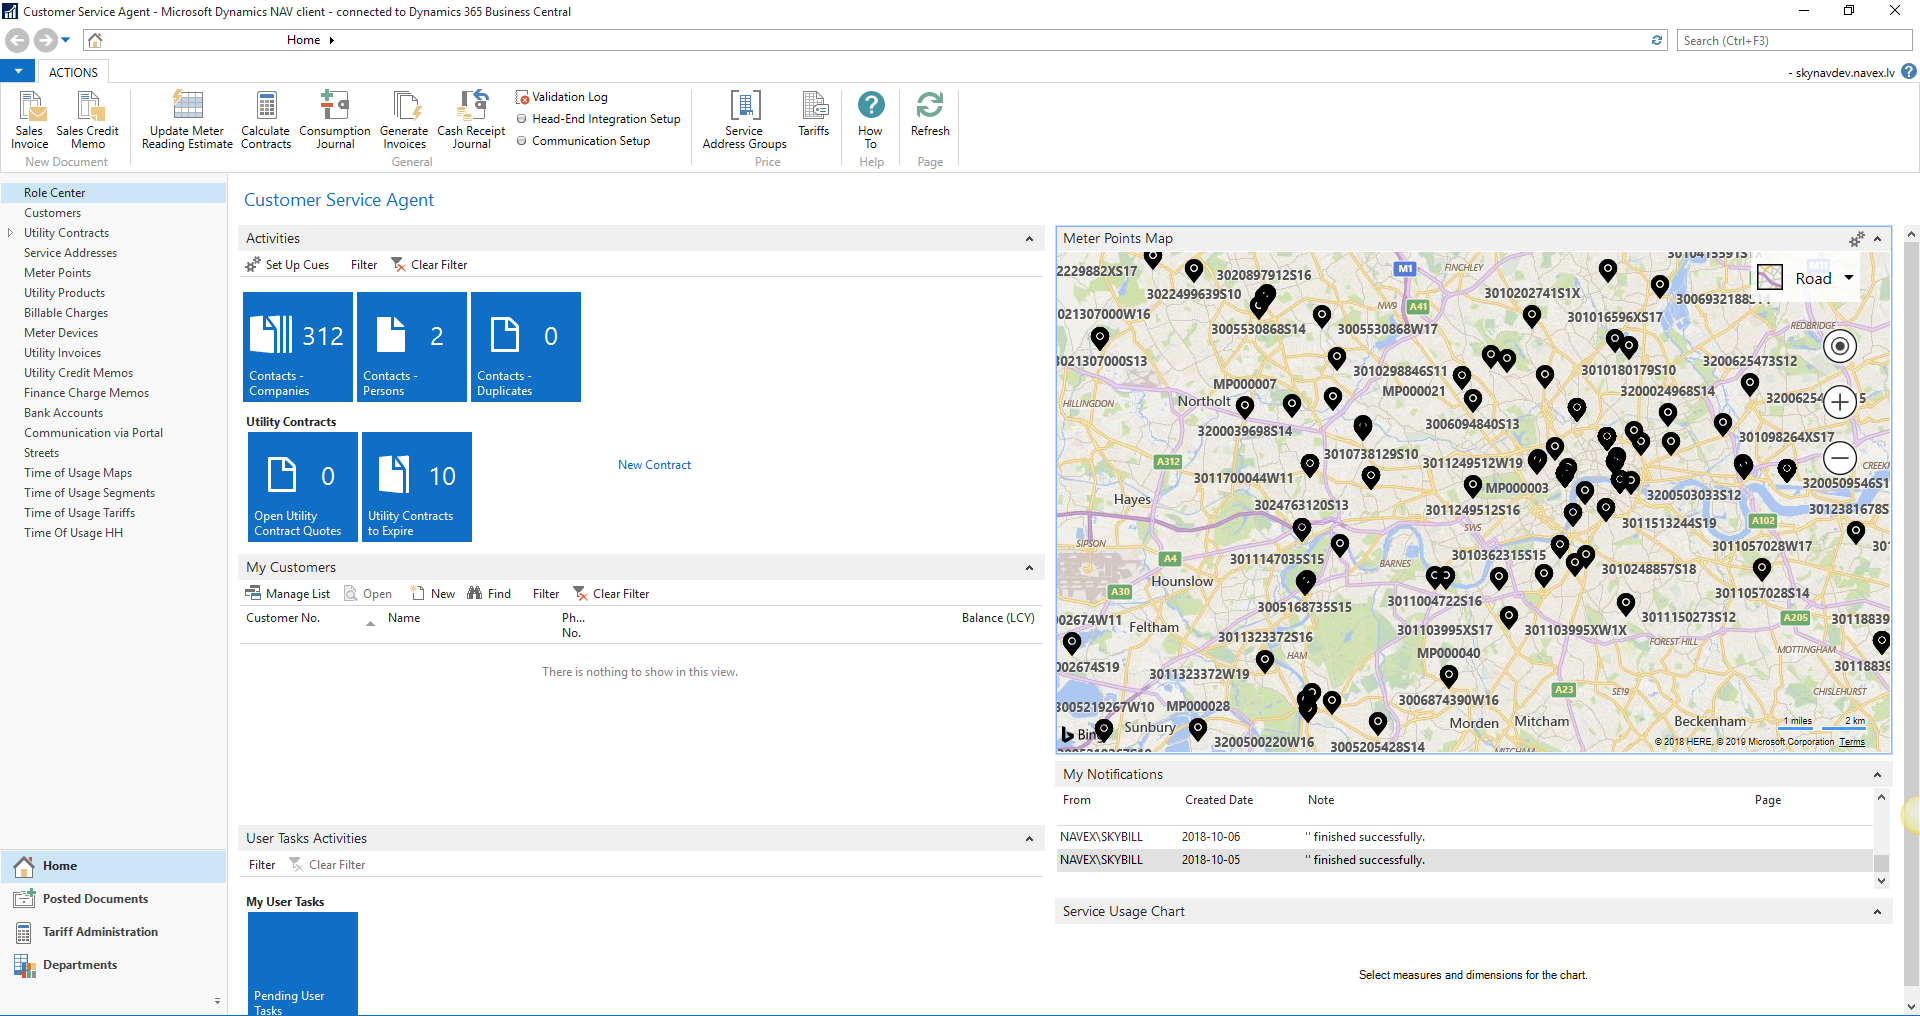
Task: Open the navigation history dropdown arrow
Action: click(66, 40)
